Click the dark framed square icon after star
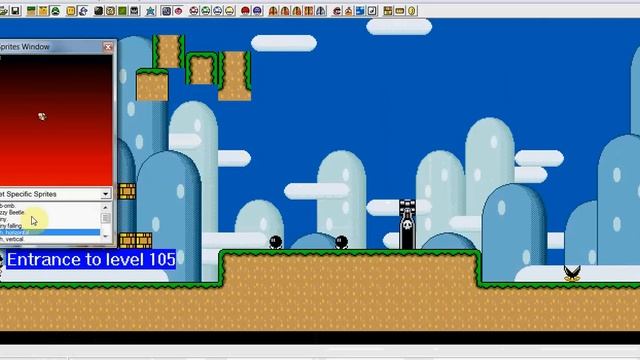Screen dimensions: 640x360 [167, 11]
